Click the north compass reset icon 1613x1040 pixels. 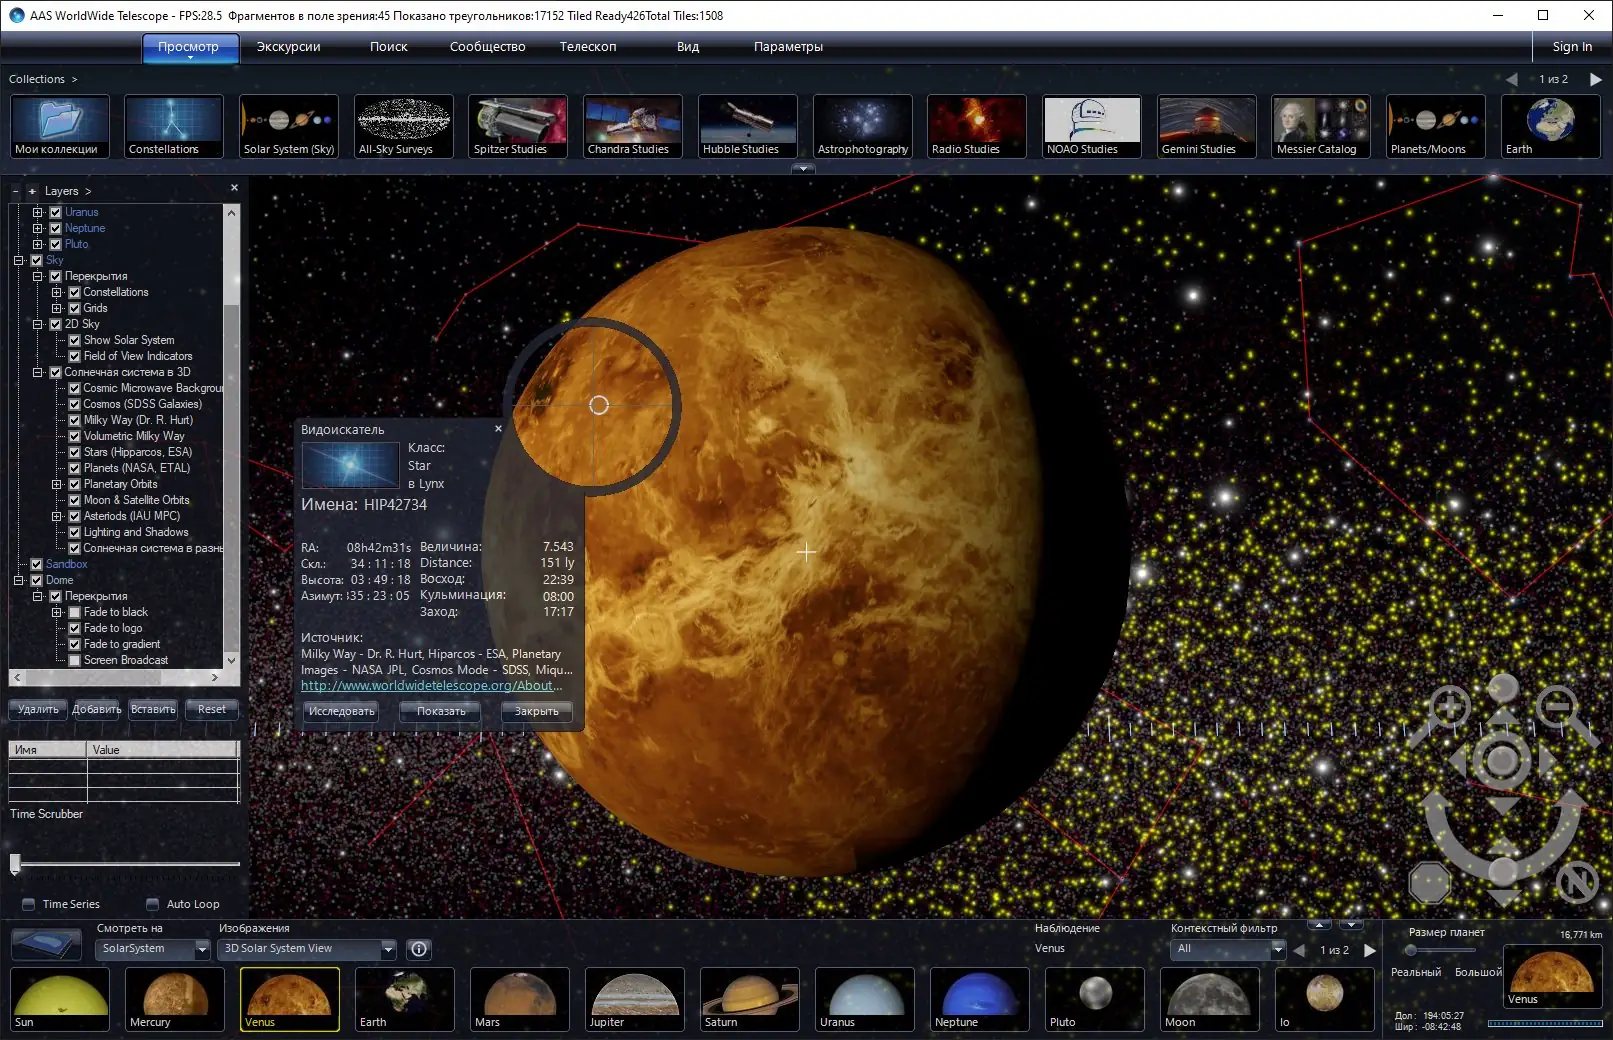tap(1577, 882)
